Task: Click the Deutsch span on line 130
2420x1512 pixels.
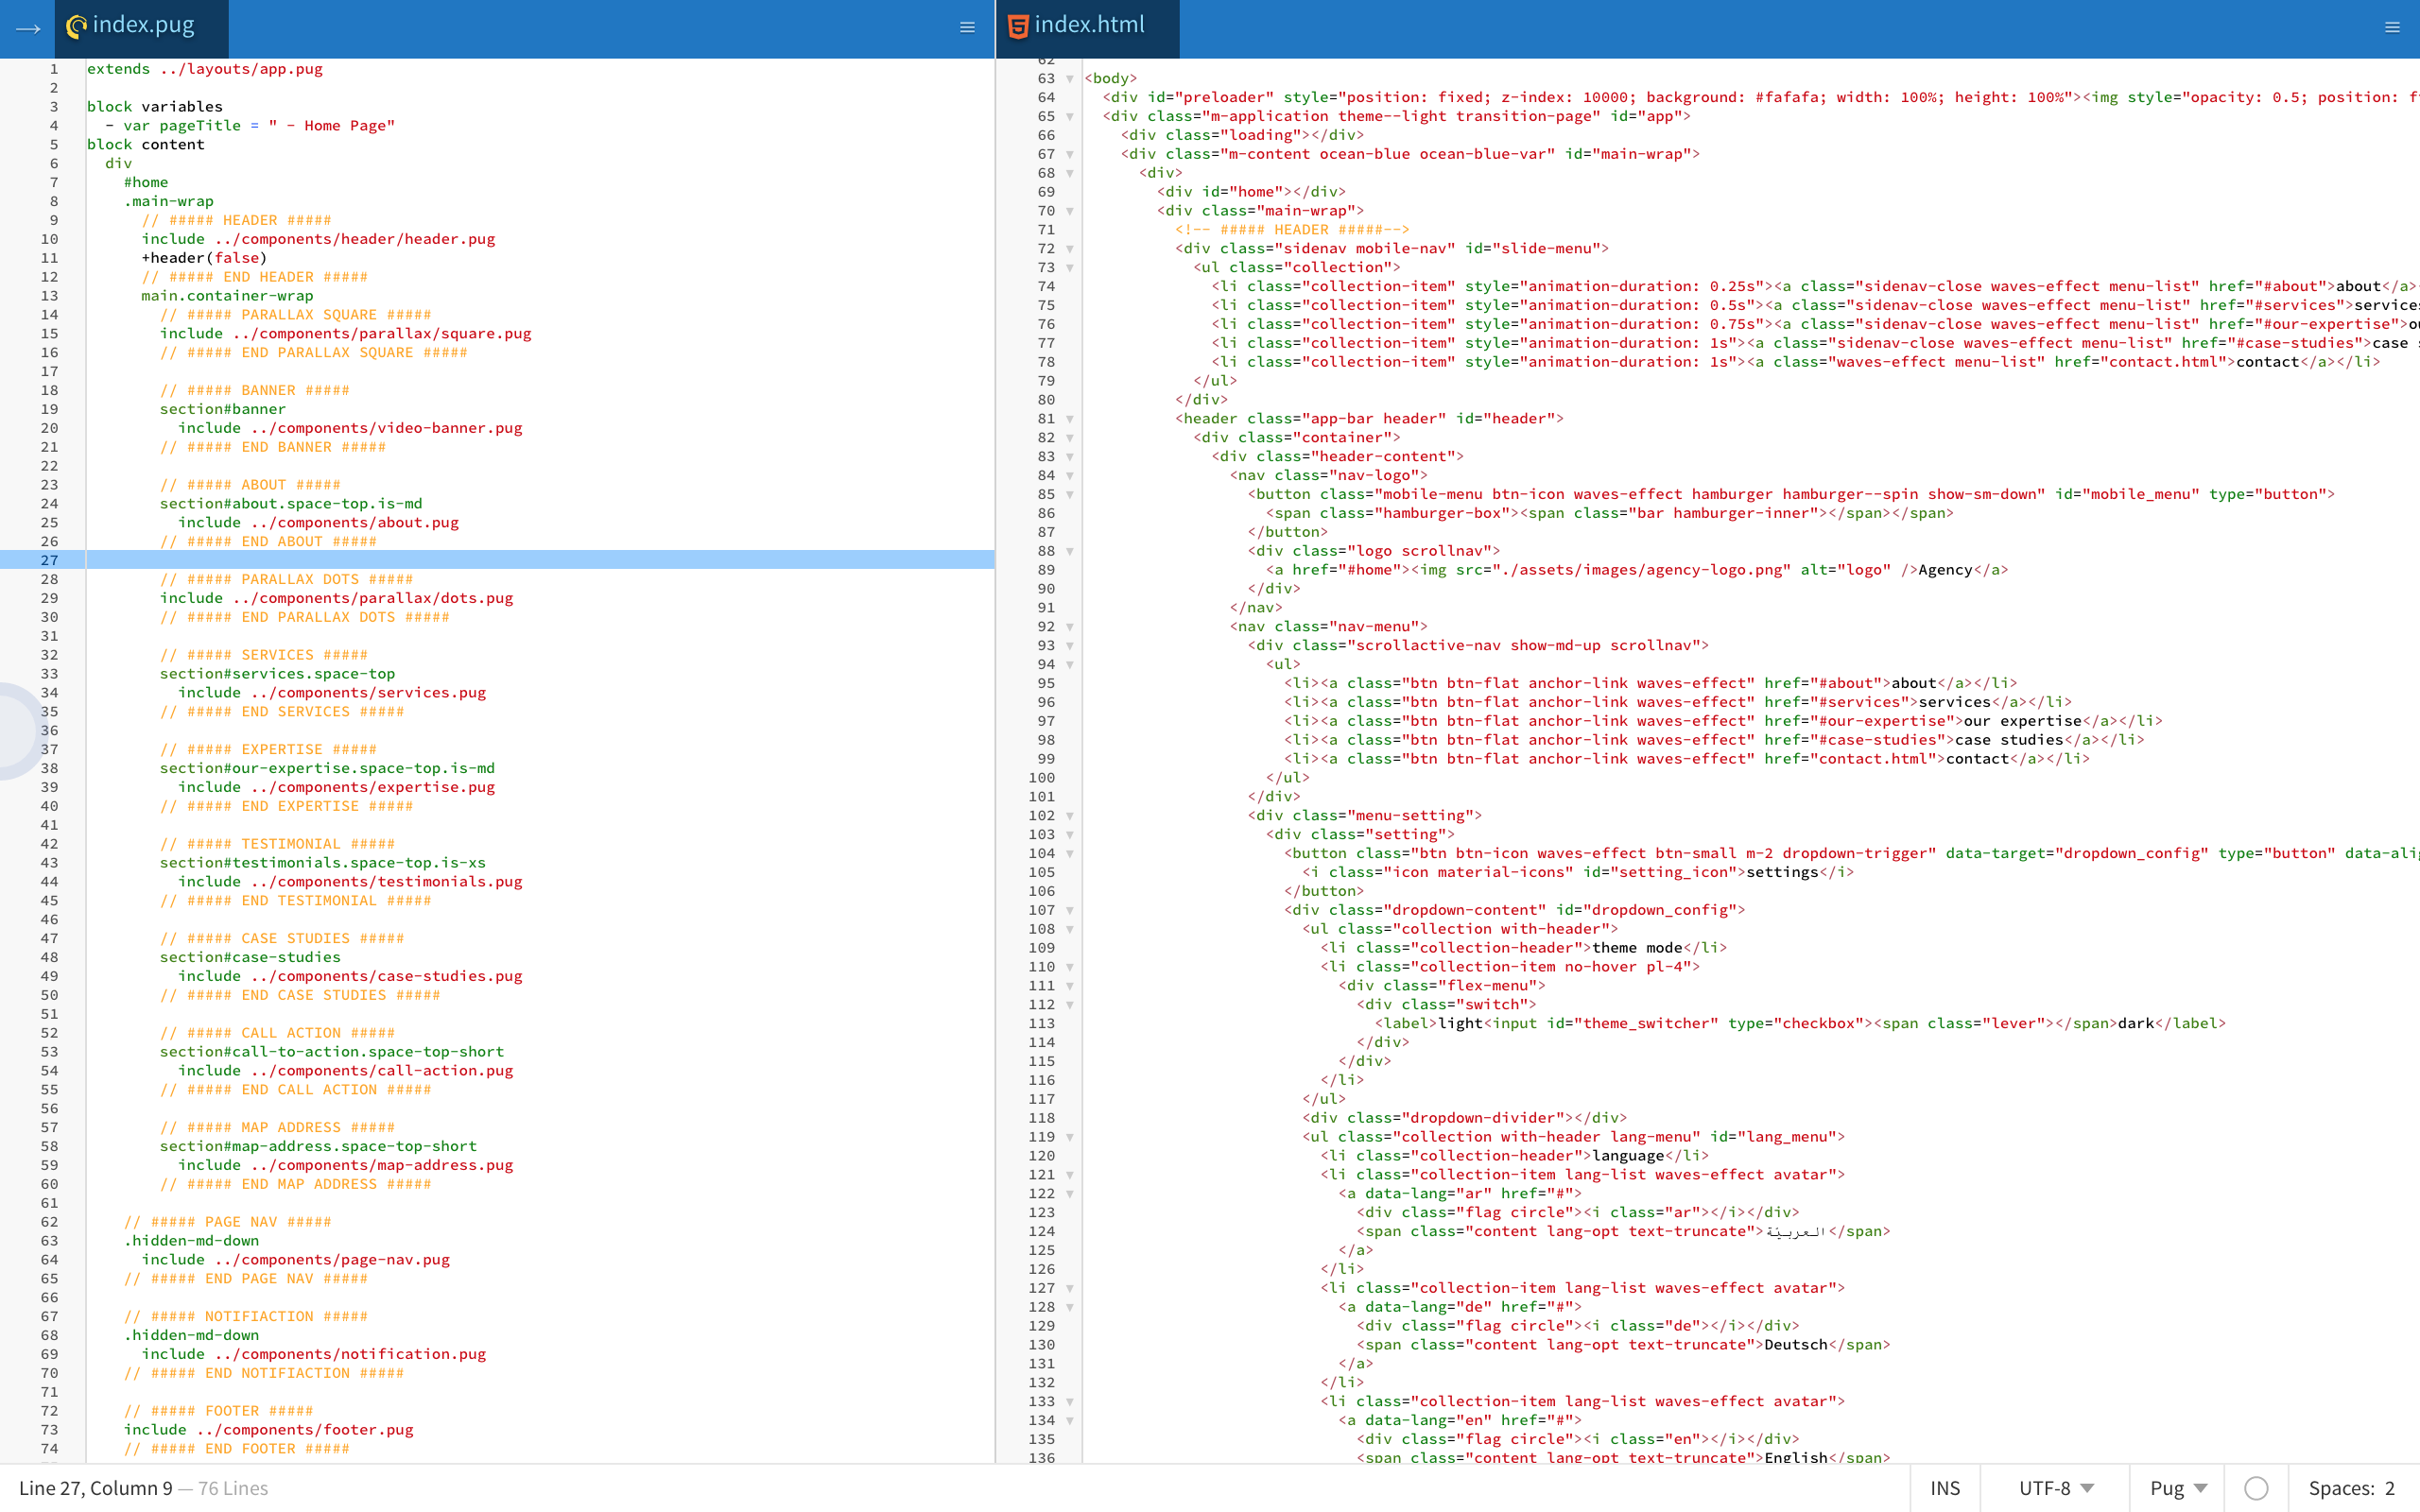Action: click(1623, 1345)
